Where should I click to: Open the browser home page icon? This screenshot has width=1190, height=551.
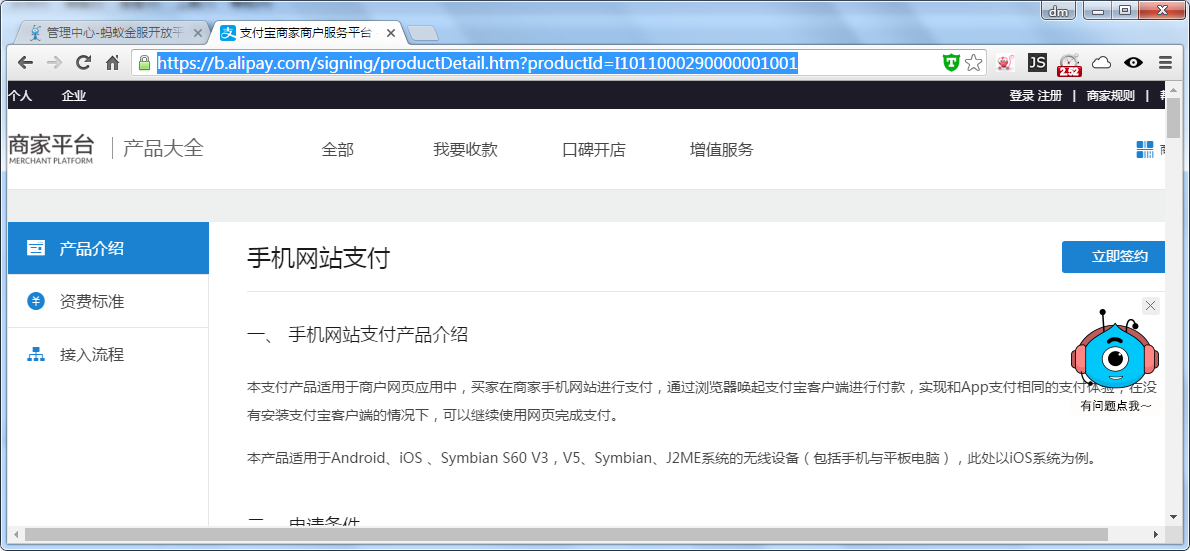tap(112, 63)
